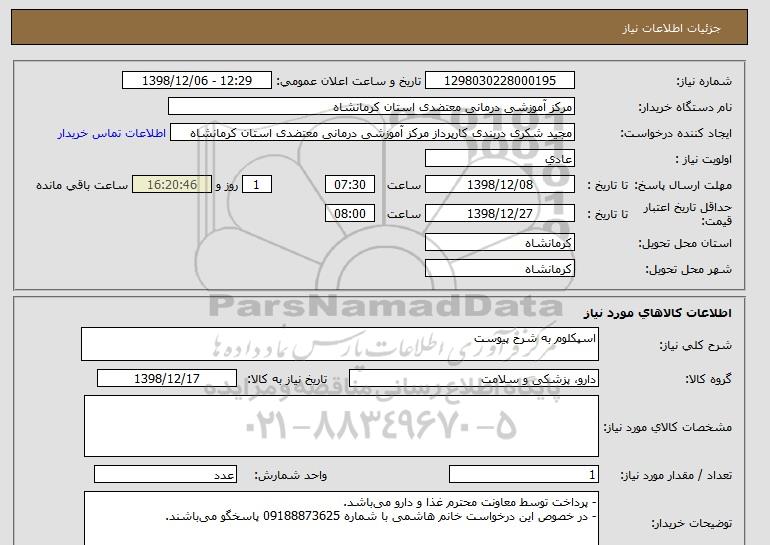
Task: Click the text ساعت باقی مانده
Action: pyautogui.click(x=82, y=186)
